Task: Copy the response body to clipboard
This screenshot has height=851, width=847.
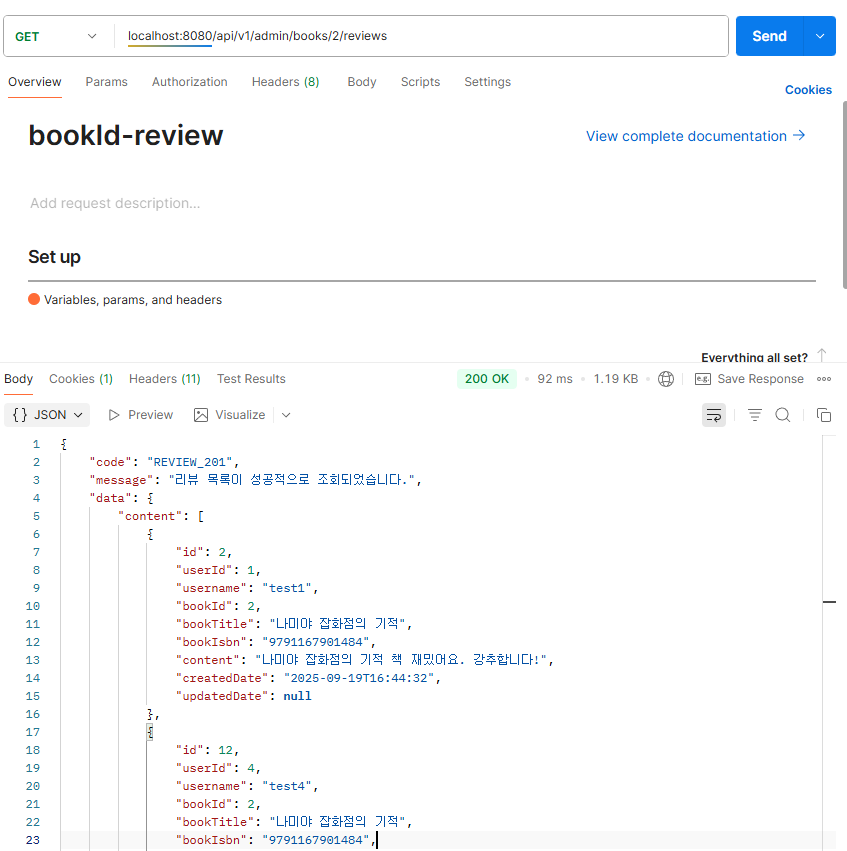Action: pyautogui.click(x=824, y=415)
